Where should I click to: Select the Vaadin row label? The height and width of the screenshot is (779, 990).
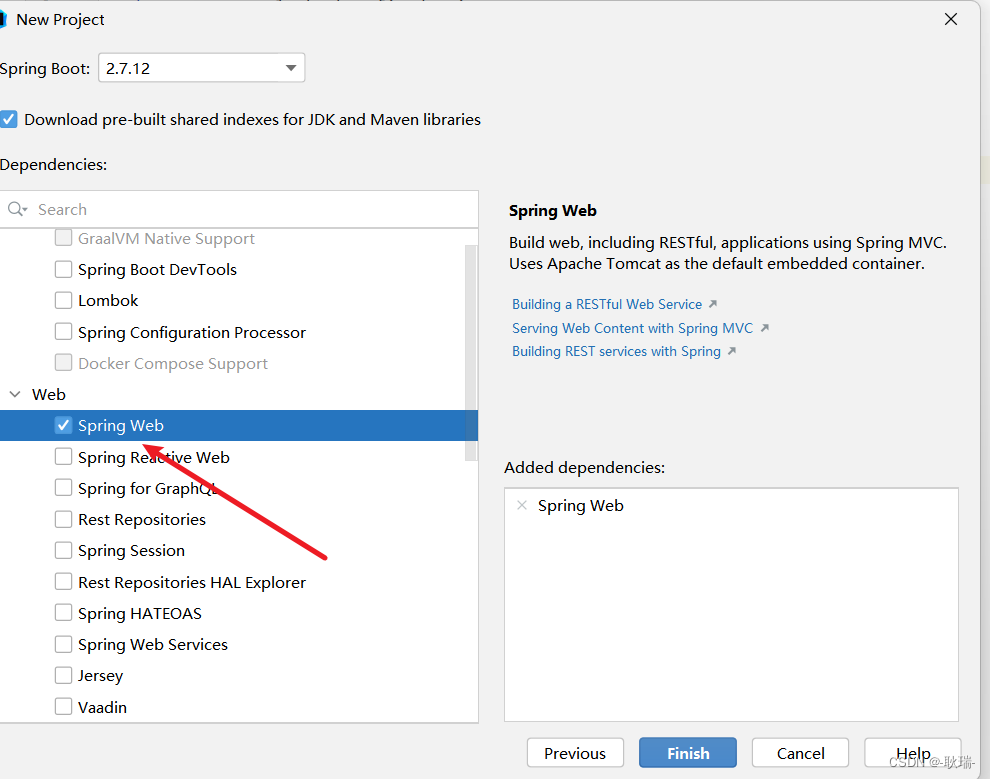pyautogui.click(x=102, y=707)
